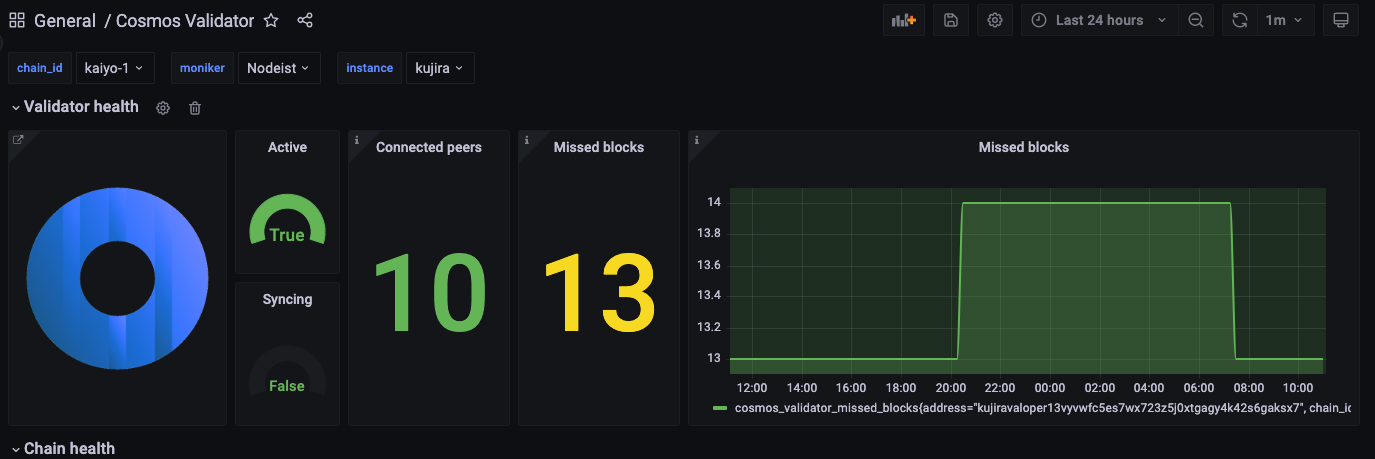Open the Last 24 hours time picker

click(x=1099, y=20)
